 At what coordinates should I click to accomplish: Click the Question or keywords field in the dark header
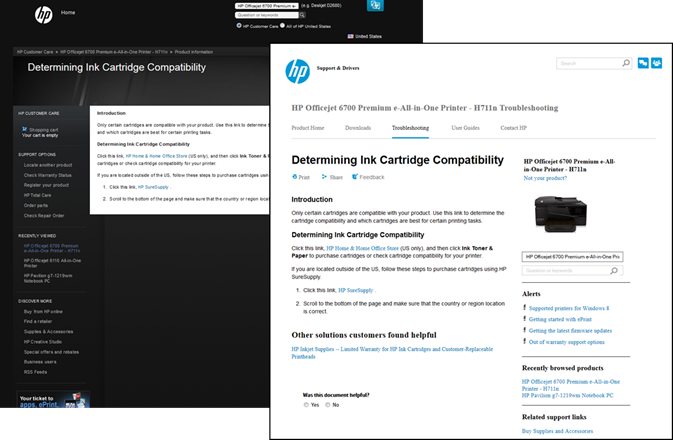click(267, 15)
